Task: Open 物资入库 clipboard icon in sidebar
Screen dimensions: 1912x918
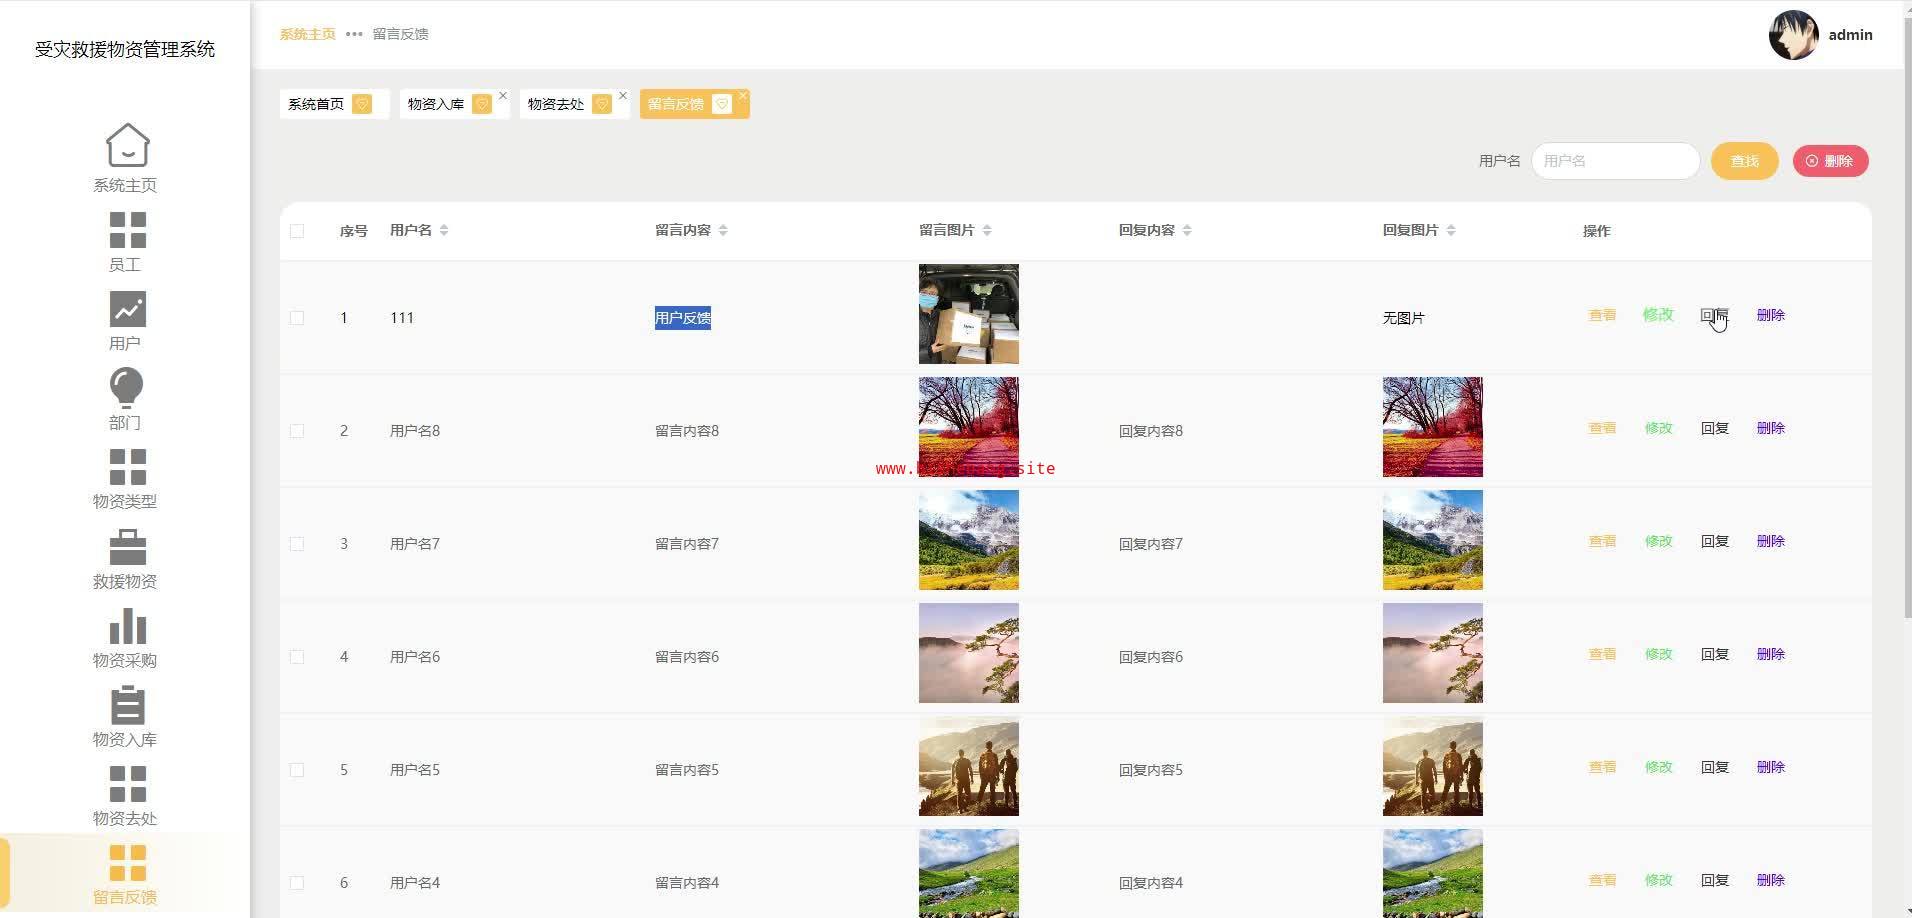Action: [127, 705]
